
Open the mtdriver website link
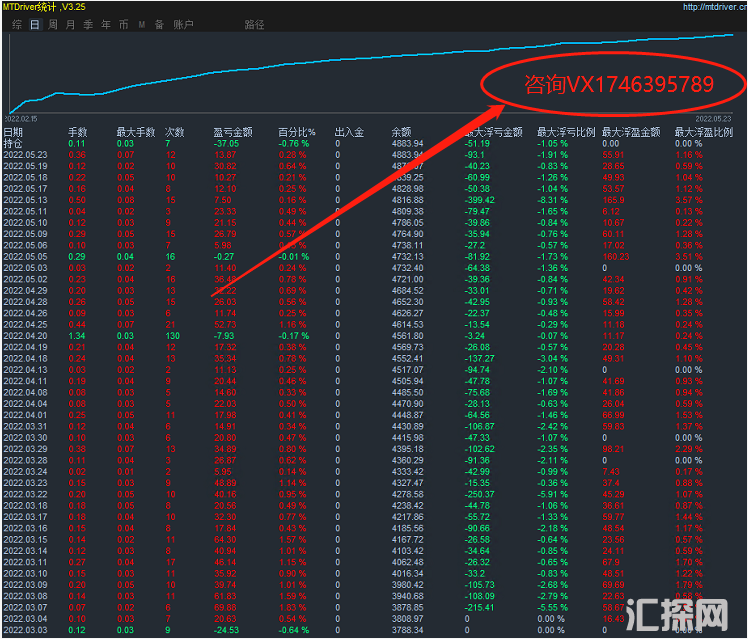[x=714, y=6]
